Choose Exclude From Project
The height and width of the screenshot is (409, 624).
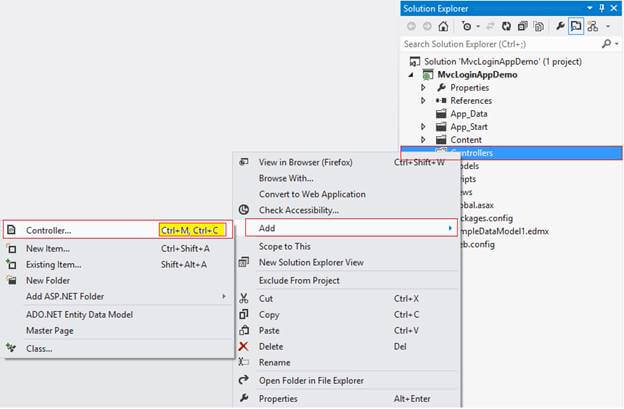[345, 280]
